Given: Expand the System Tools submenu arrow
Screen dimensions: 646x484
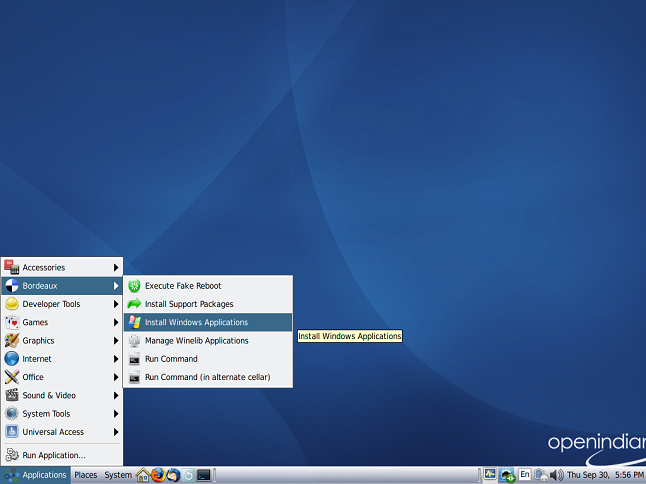Looking at the screenshot, I should click(x=116, y=414).
